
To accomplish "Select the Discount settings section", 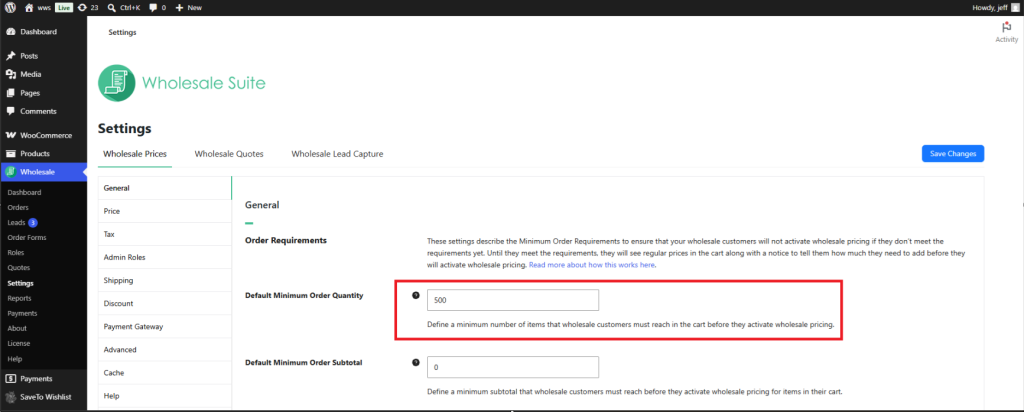I will click(x=165, y=304).
